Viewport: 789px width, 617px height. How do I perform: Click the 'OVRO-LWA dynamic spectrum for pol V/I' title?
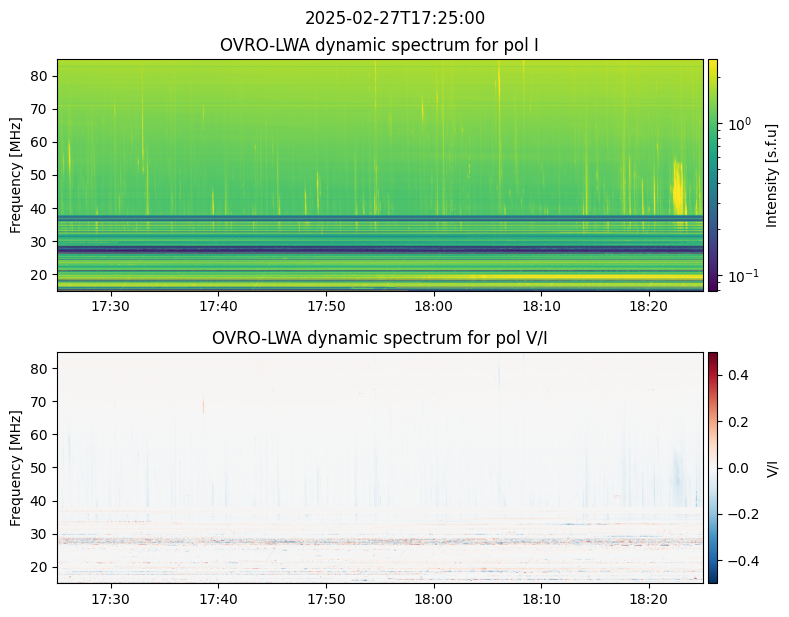click(x=379, y=338)
